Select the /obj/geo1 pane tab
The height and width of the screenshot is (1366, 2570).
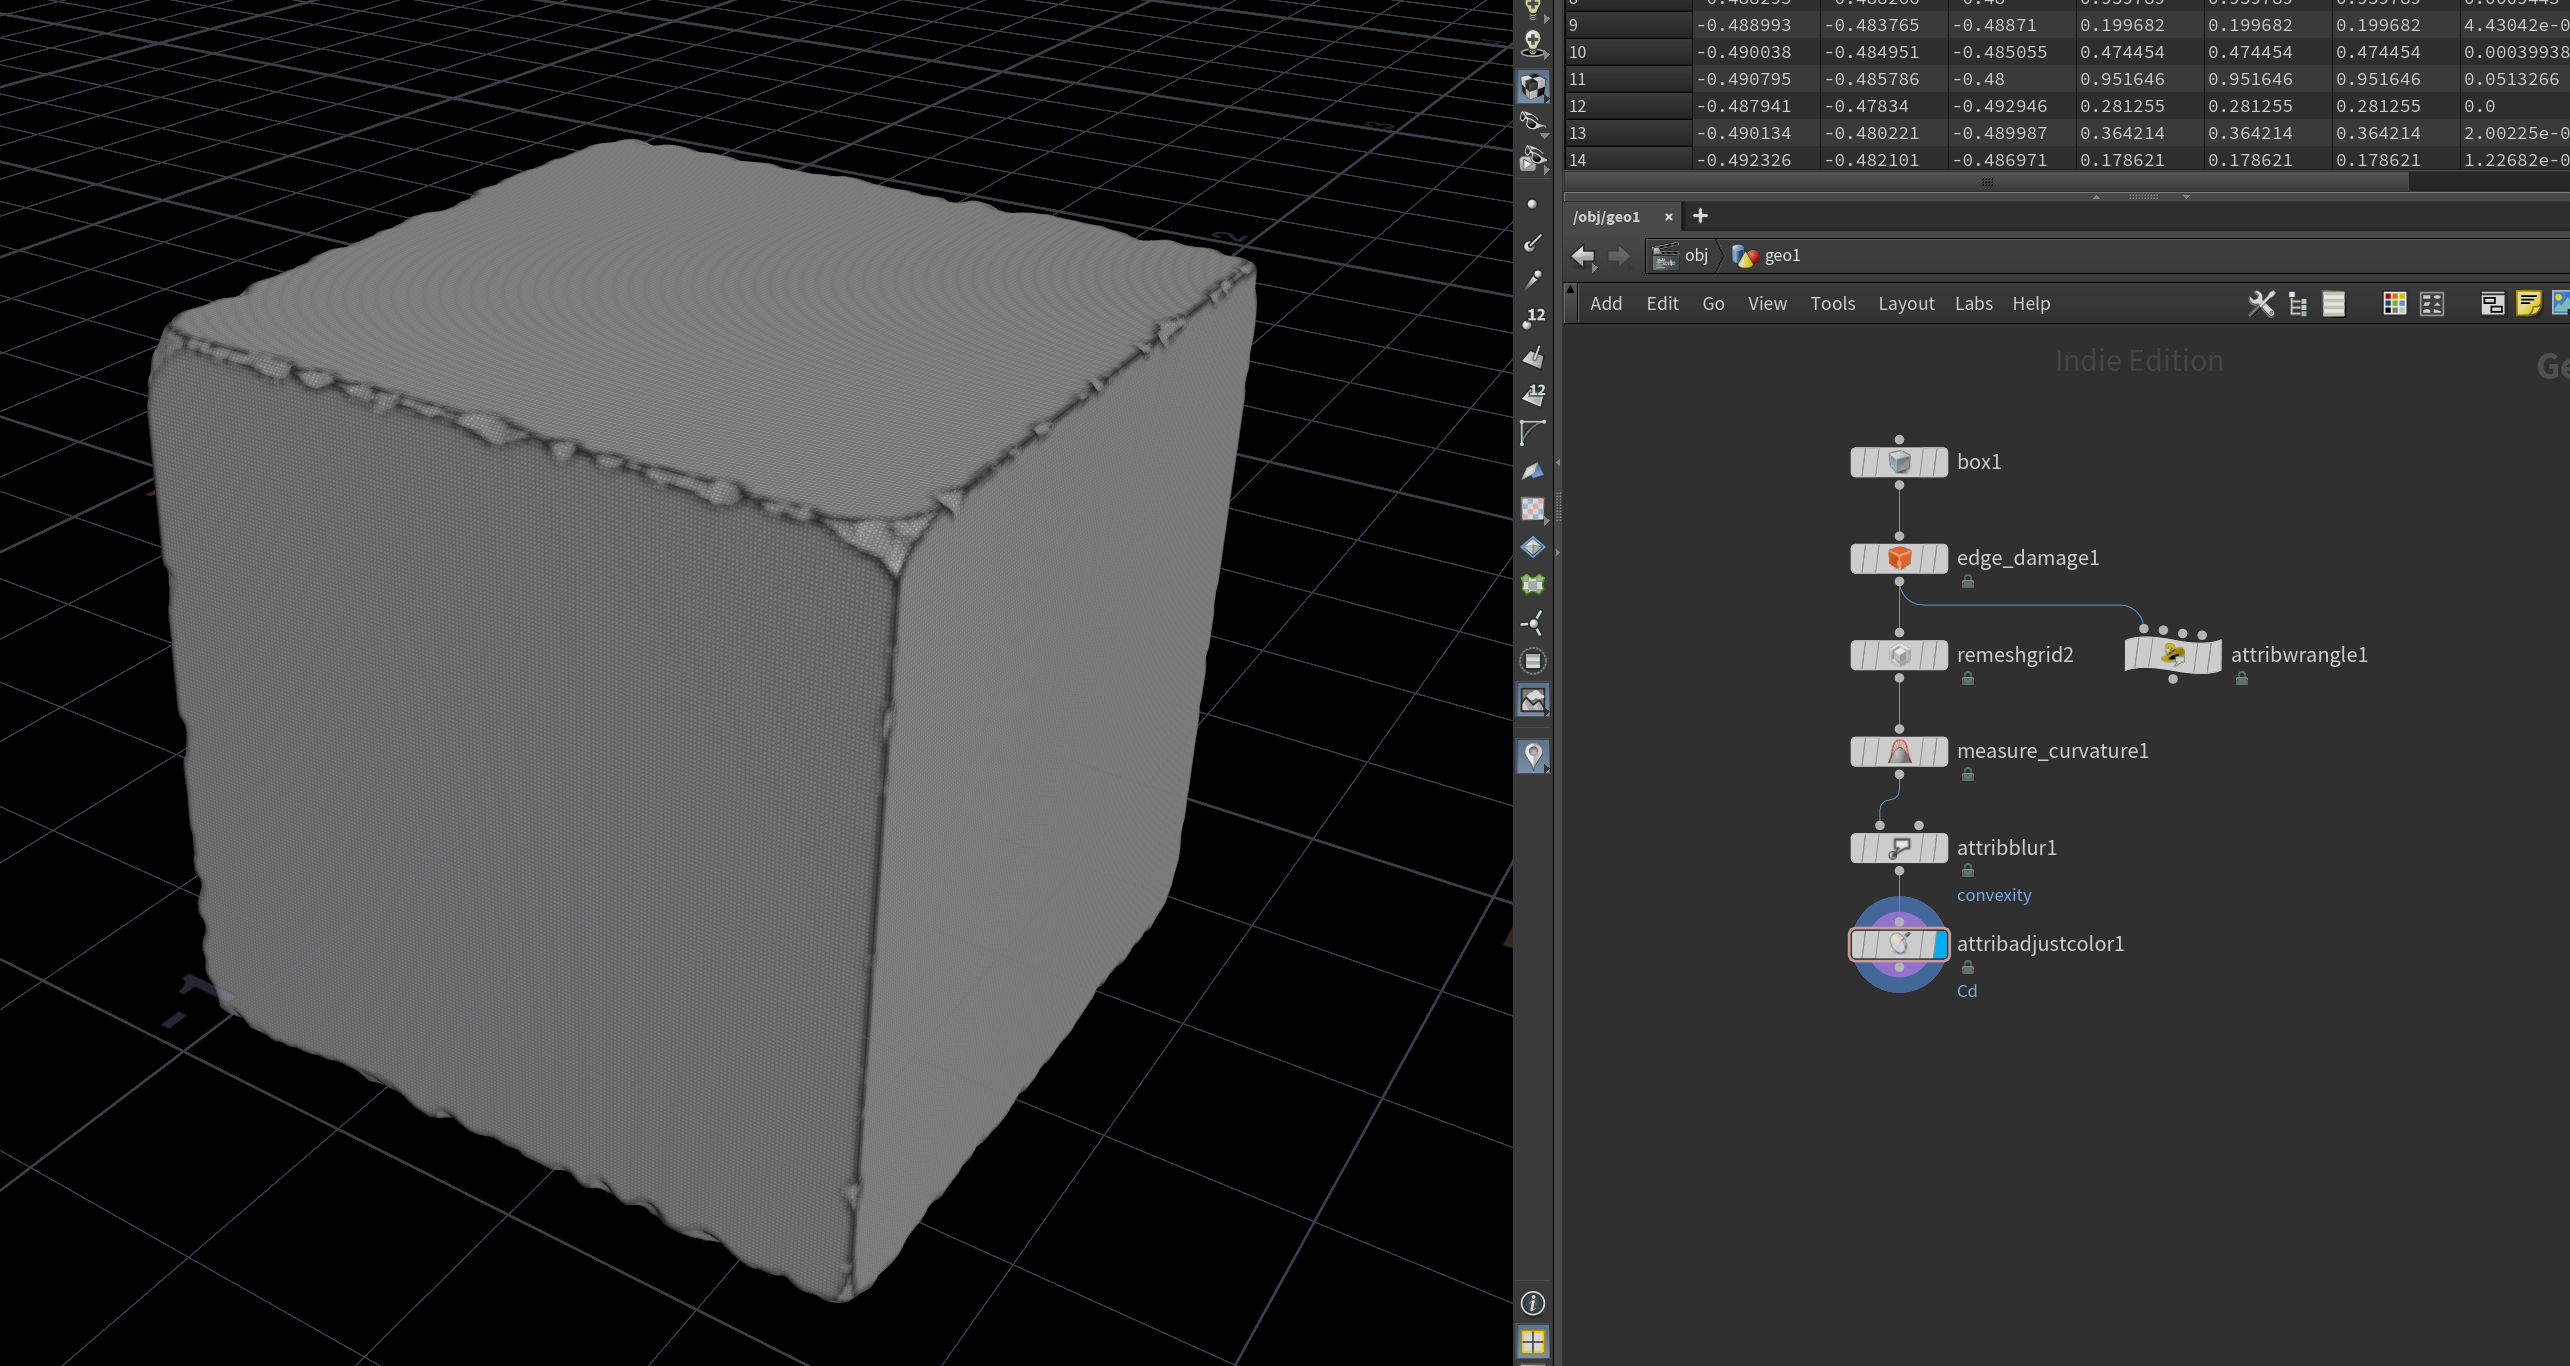coord(1606,217)
